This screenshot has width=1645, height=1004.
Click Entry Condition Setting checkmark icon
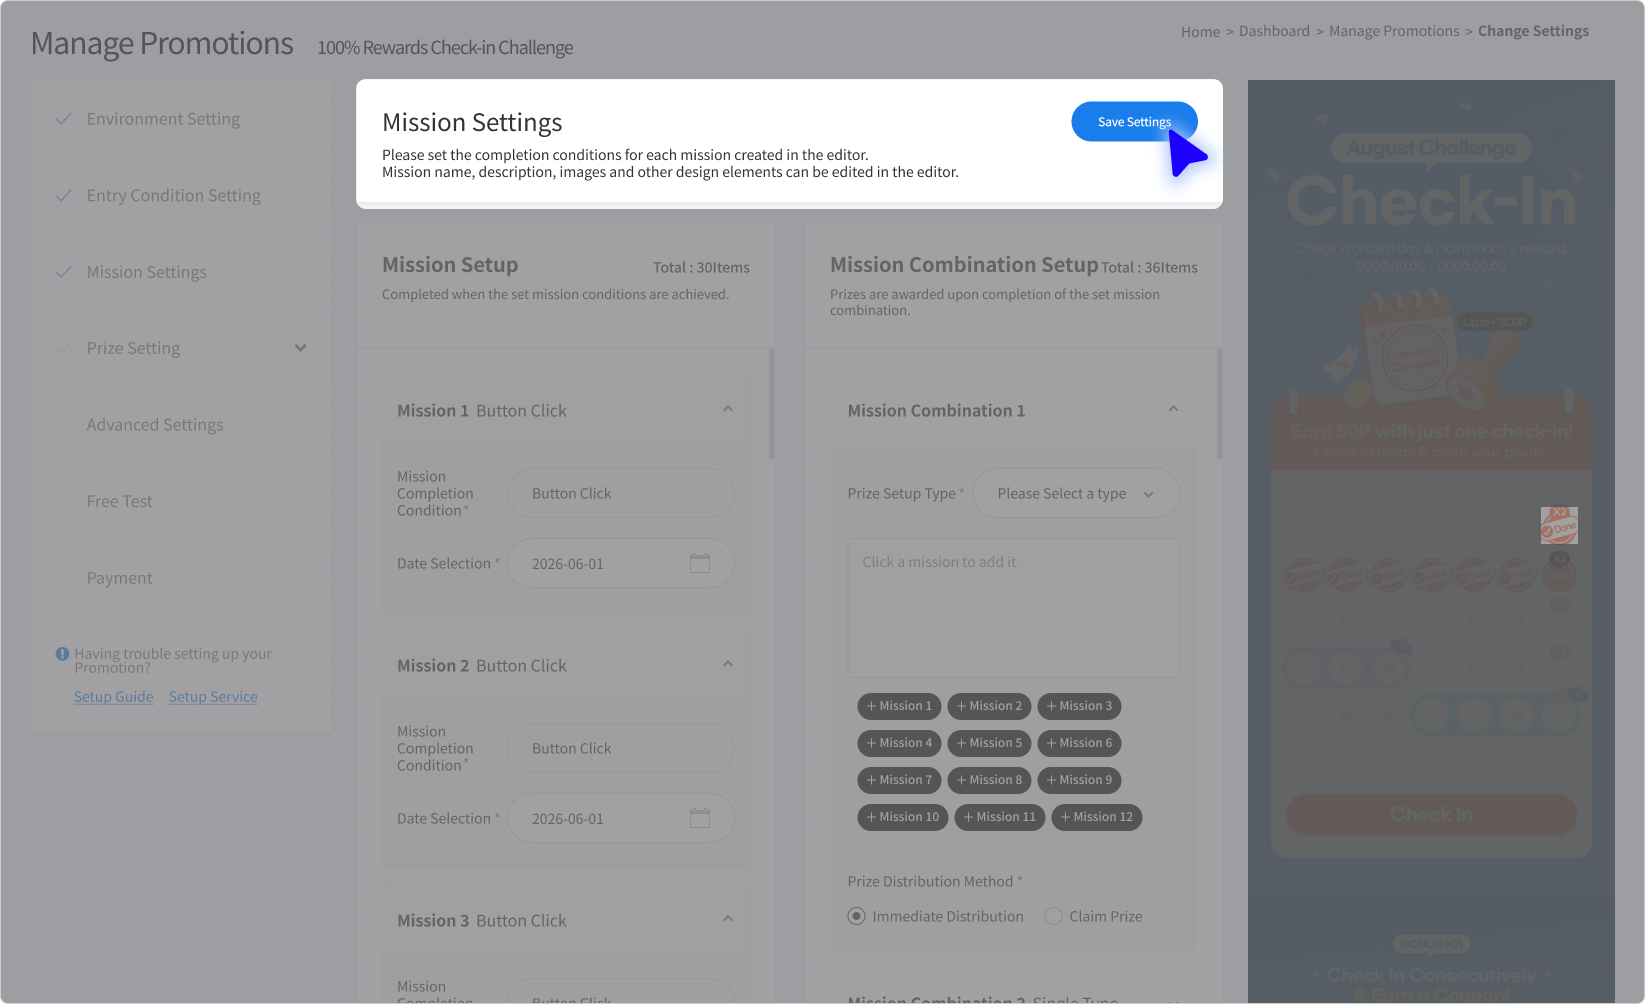coord(63,196)
